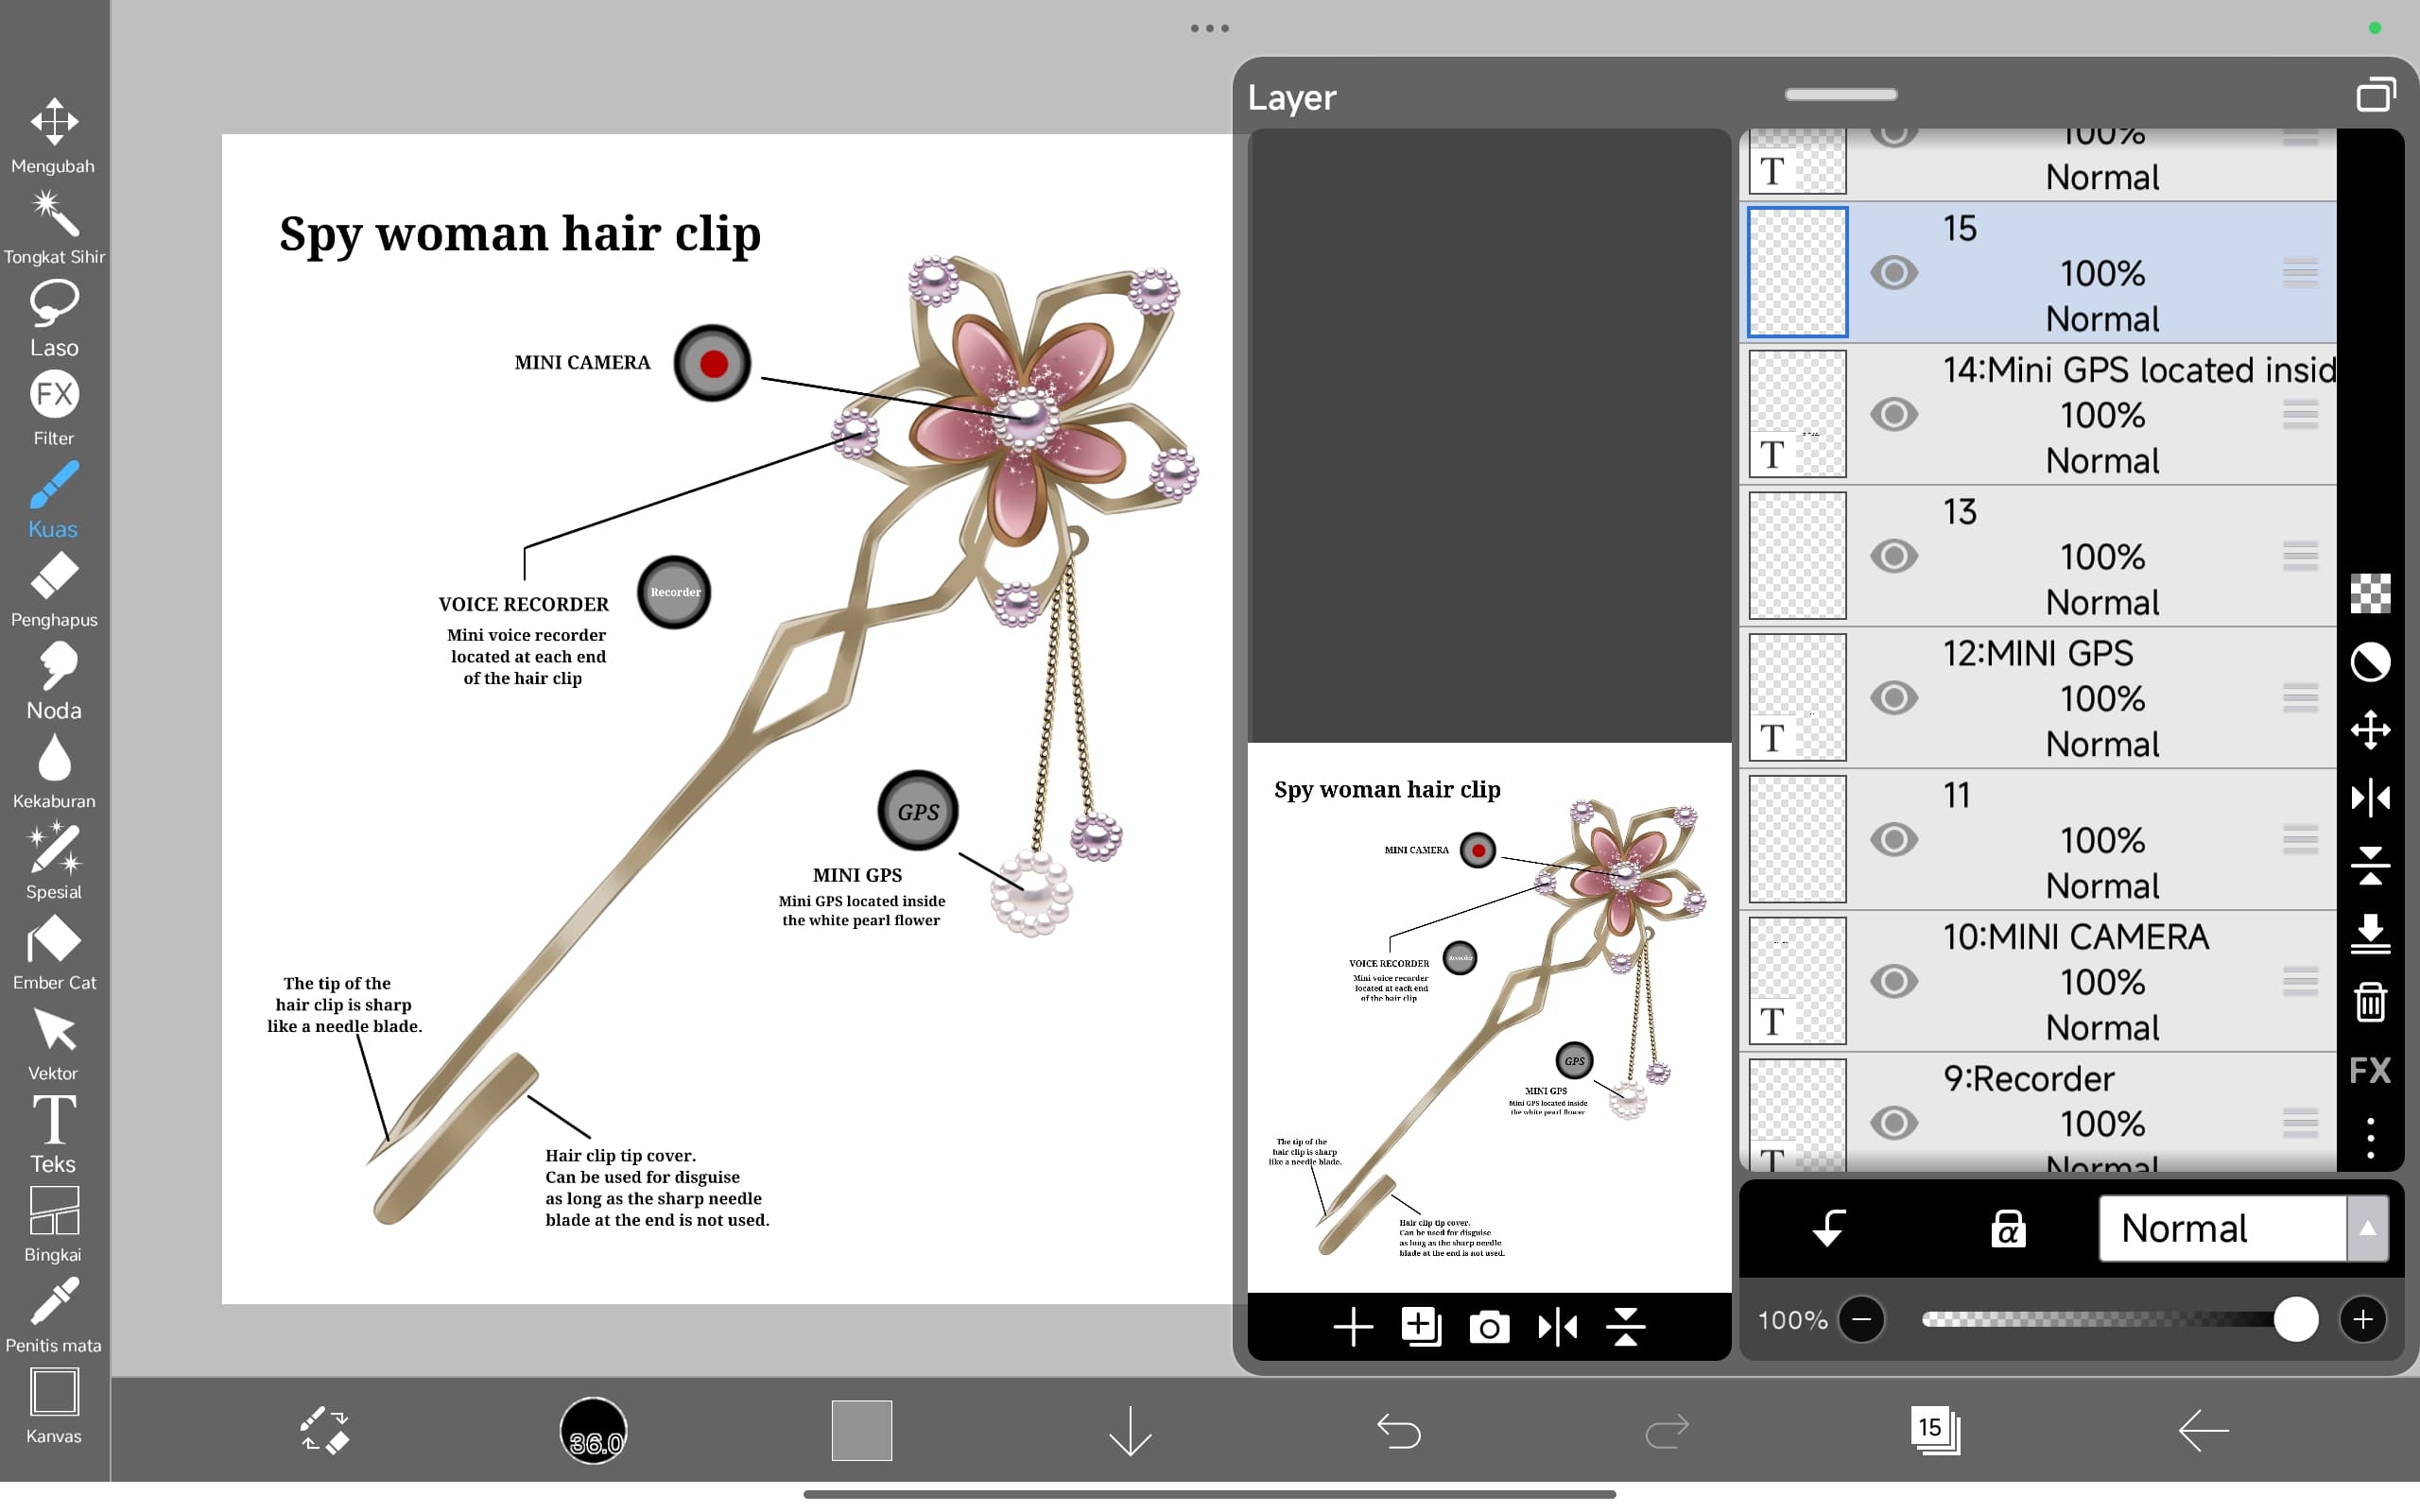Open the gray color swatch
The height and width of the screenshot is (1512, 2420).
(x=861, y=1430)
